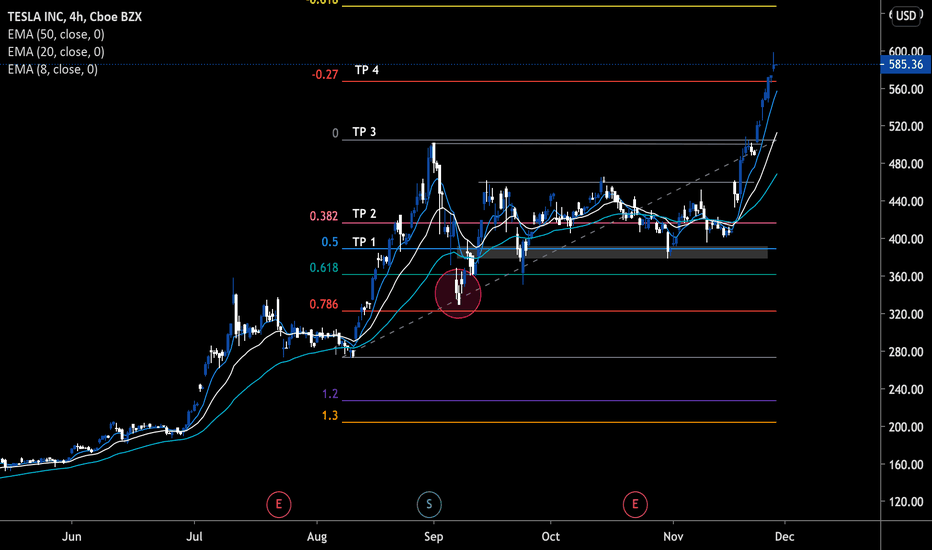Image resolution: width=932 pixels, height=550 pixels.
Task: Click the 360.00 price axis label
Action: 905,277
